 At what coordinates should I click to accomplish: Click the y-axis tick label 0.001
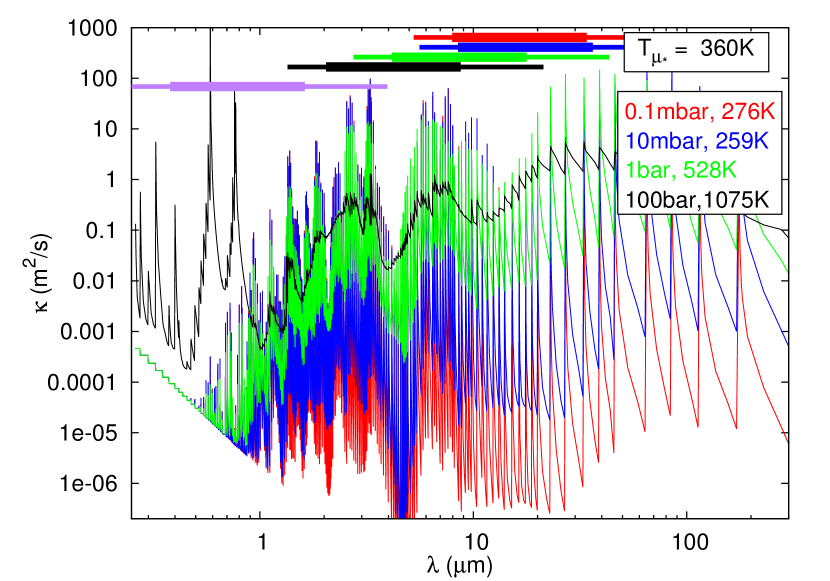[x=88, y=332]
